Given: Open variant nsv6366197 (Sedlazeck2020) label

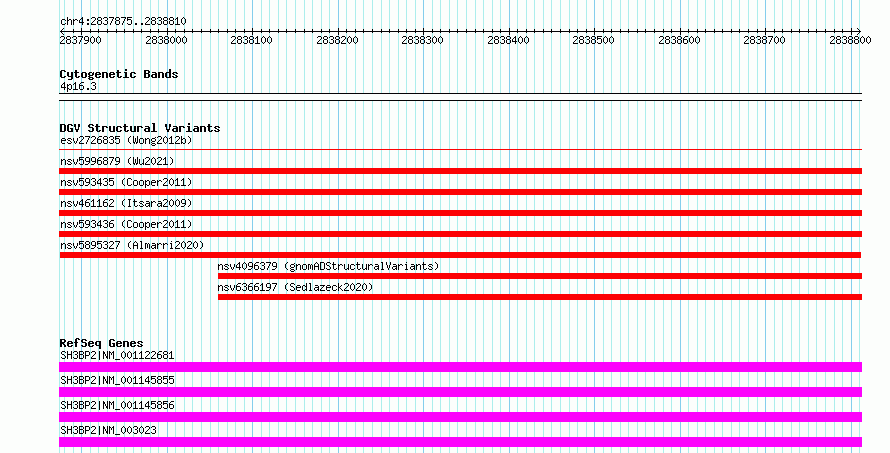Looking at the screenshot, I should 296,287.
